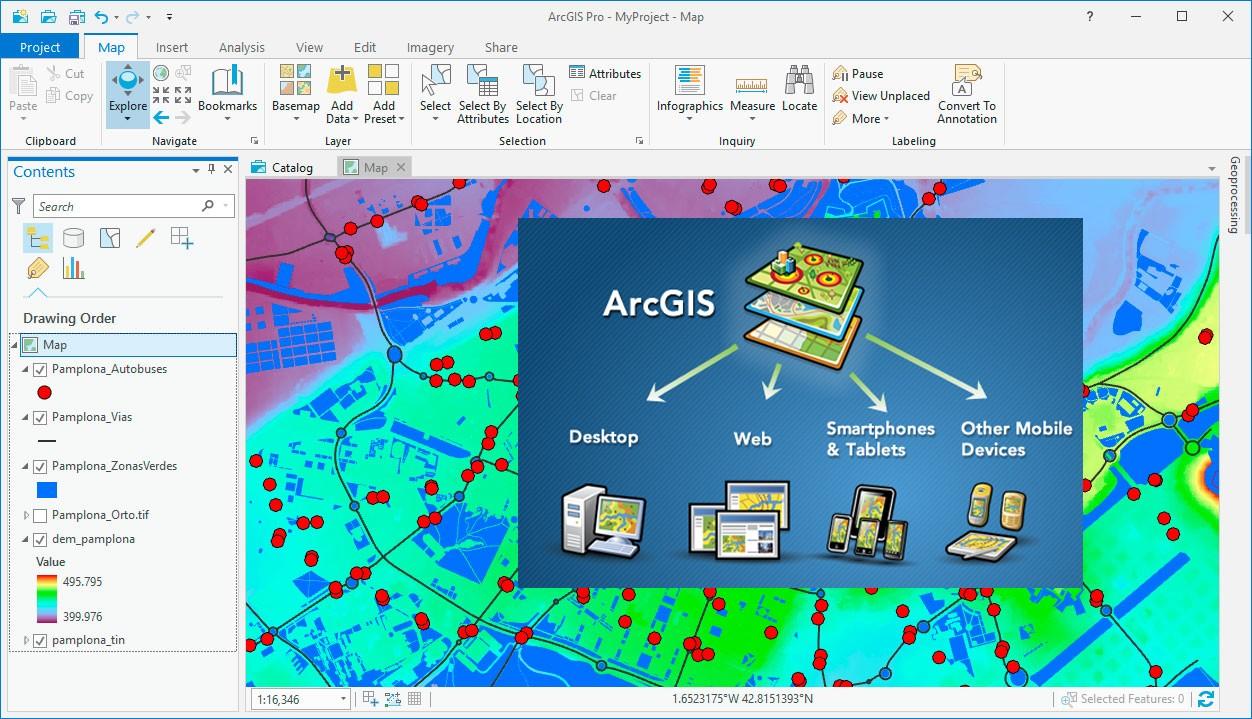Viewport: 1252px width, 719px height.
Task: Collapse the Map tree node
Action: (x=15, y=345)
